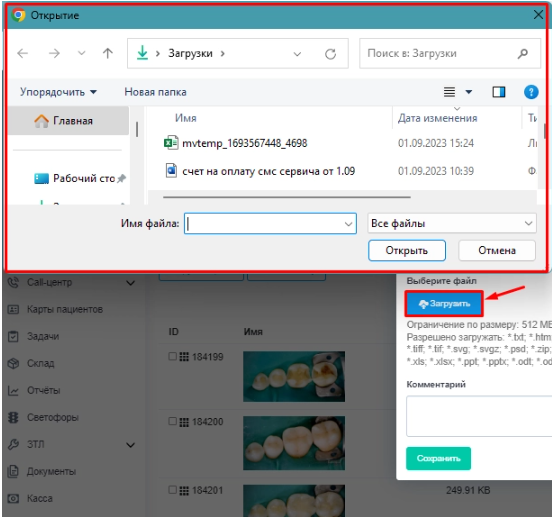Open the blue help question mark

tap(531, 92)
